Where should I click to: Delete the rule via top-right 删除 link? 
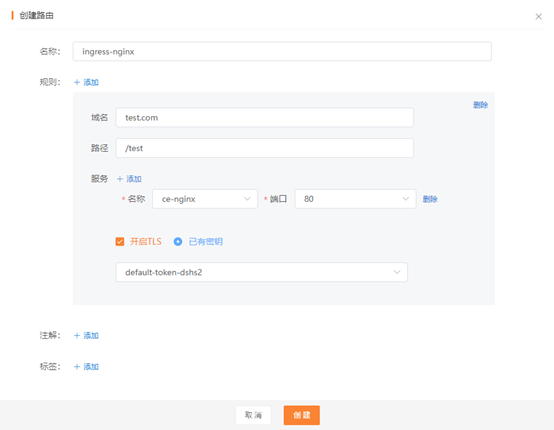(x=481, y=105)
